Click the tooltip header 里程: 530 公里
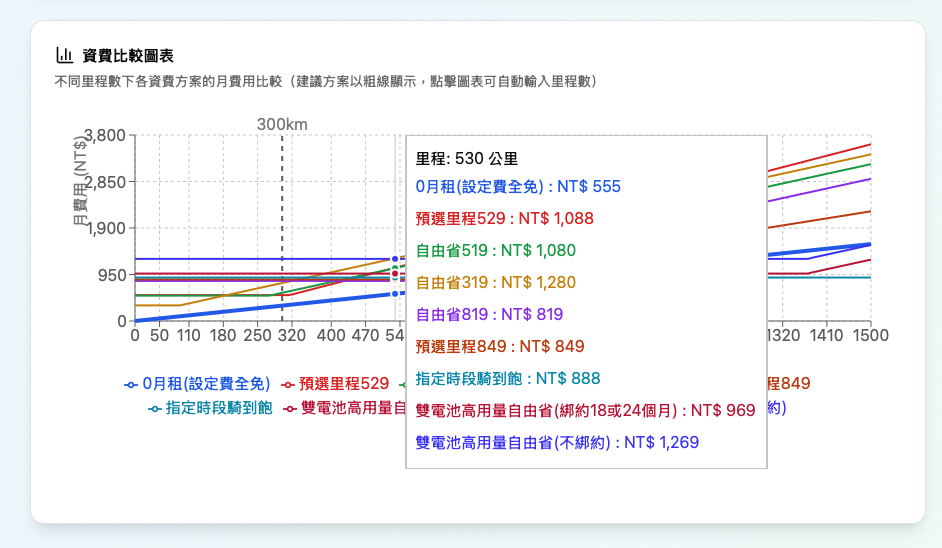Viewport: 942px width, 548px height. click(467, 159)
